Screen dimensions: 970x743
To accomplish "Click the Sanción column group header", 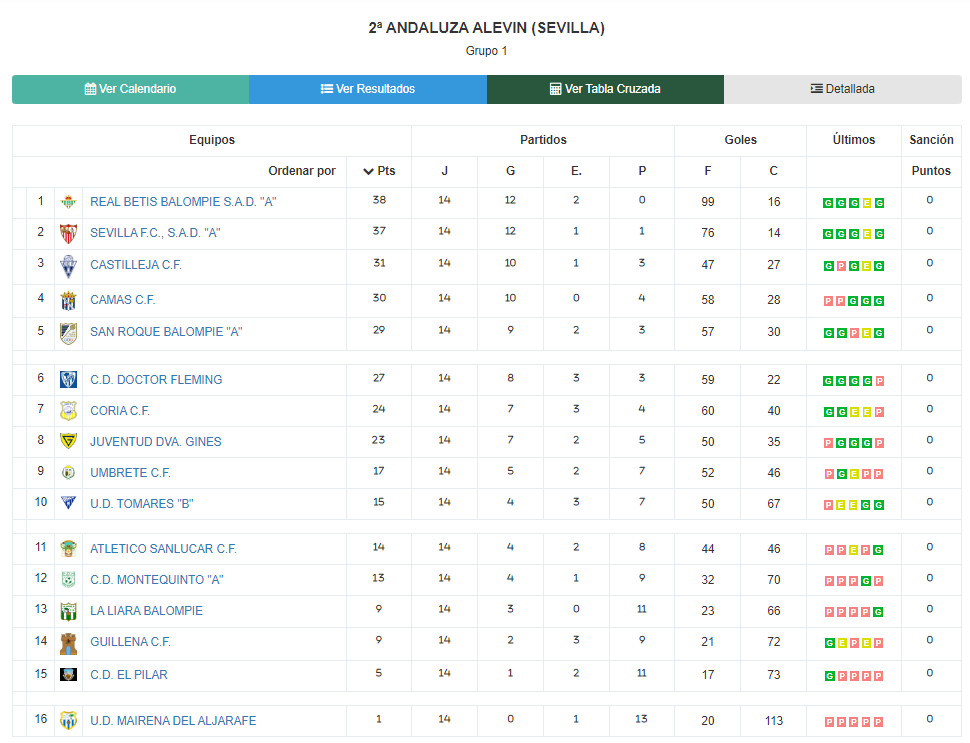I will point(931,140).
